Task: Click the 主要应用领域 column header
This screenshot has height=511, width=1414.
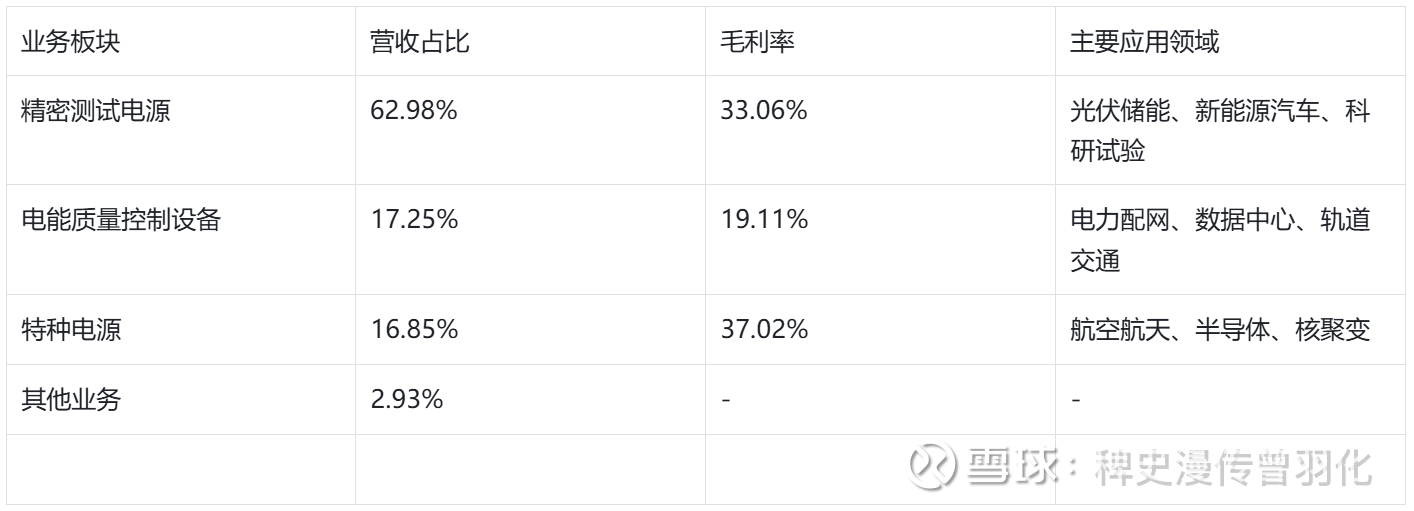Action: coord(1144,43)
